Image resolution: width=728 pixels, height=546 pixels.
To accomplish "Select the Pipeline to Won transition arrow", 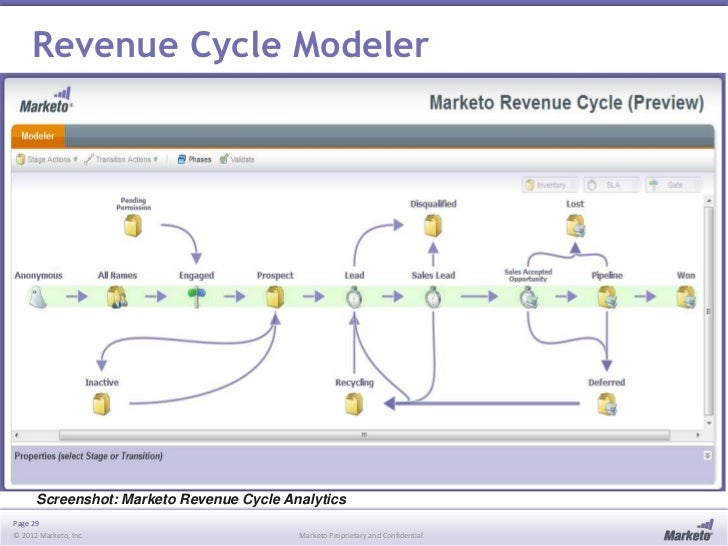I will click(x=645, y=296).
